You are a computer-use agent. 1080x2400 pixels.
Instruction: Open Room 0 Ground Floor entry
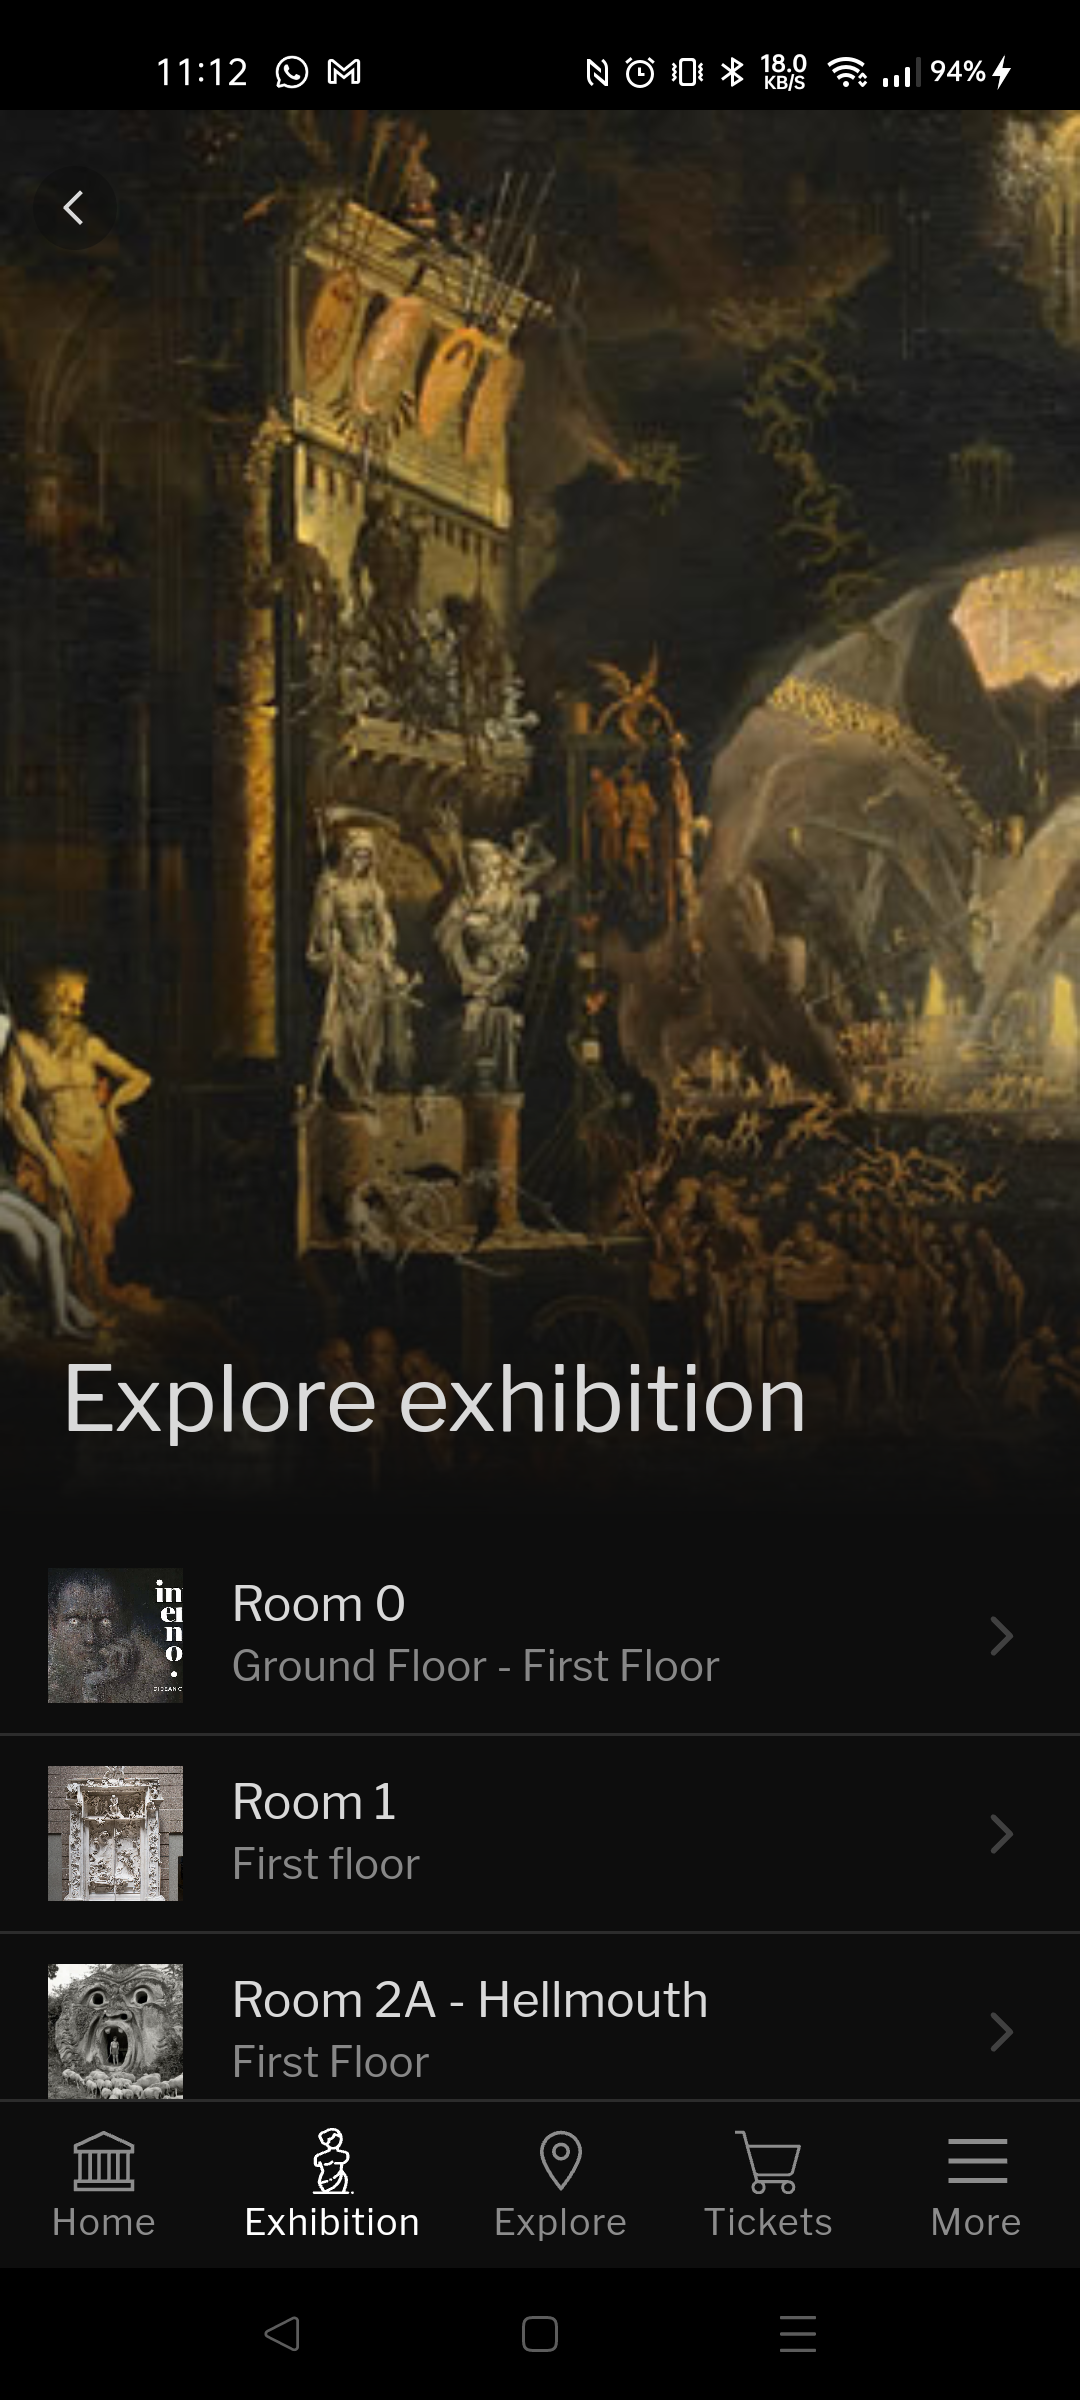tap(540, 1636)
